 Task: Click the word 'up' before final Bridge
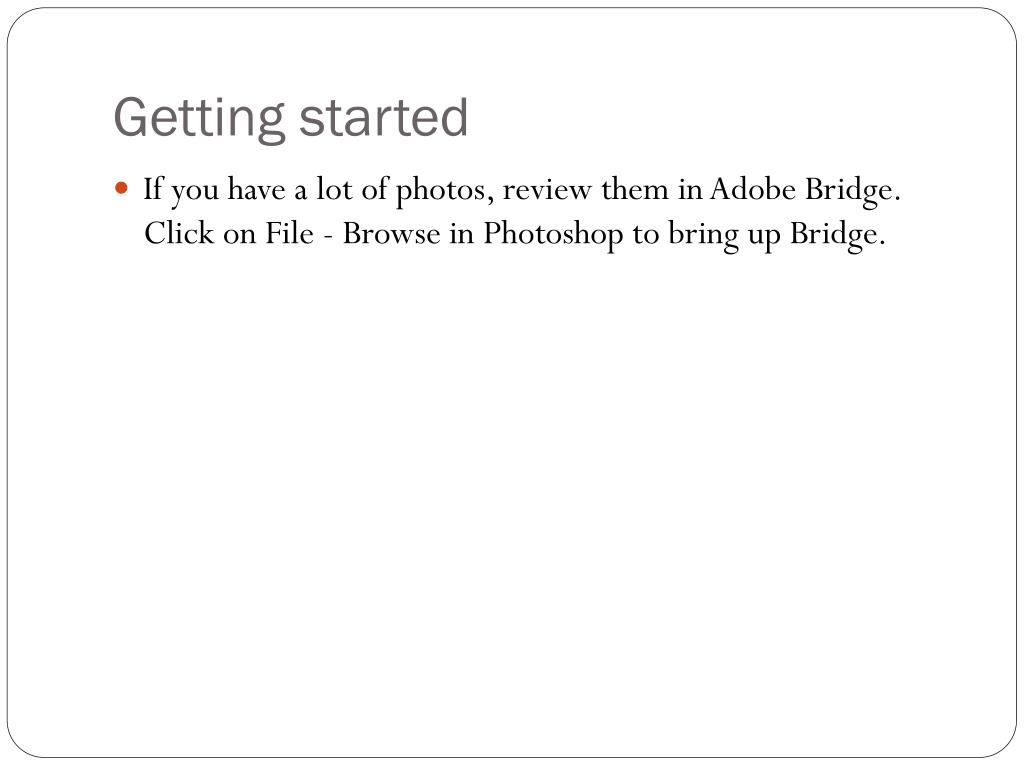[764, 238]
